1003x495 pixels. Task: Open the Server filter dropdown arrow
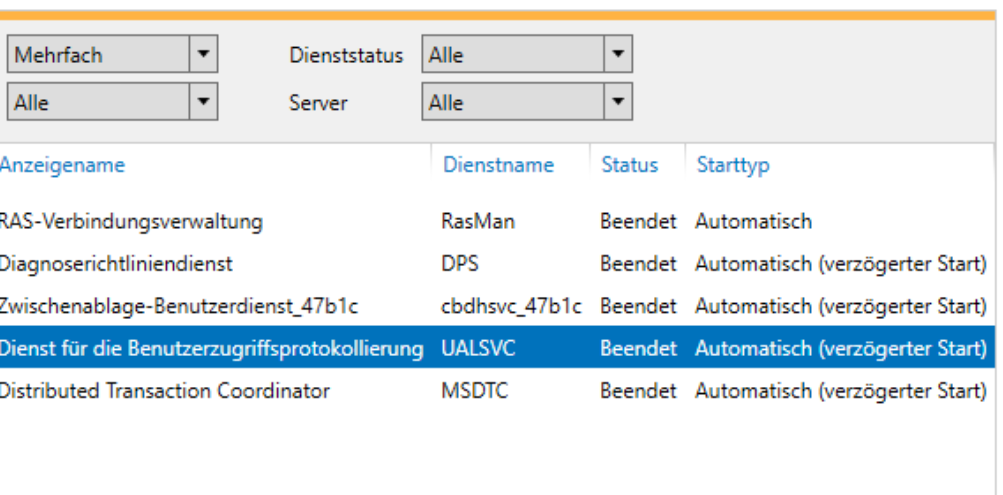[x=618, y=101]
